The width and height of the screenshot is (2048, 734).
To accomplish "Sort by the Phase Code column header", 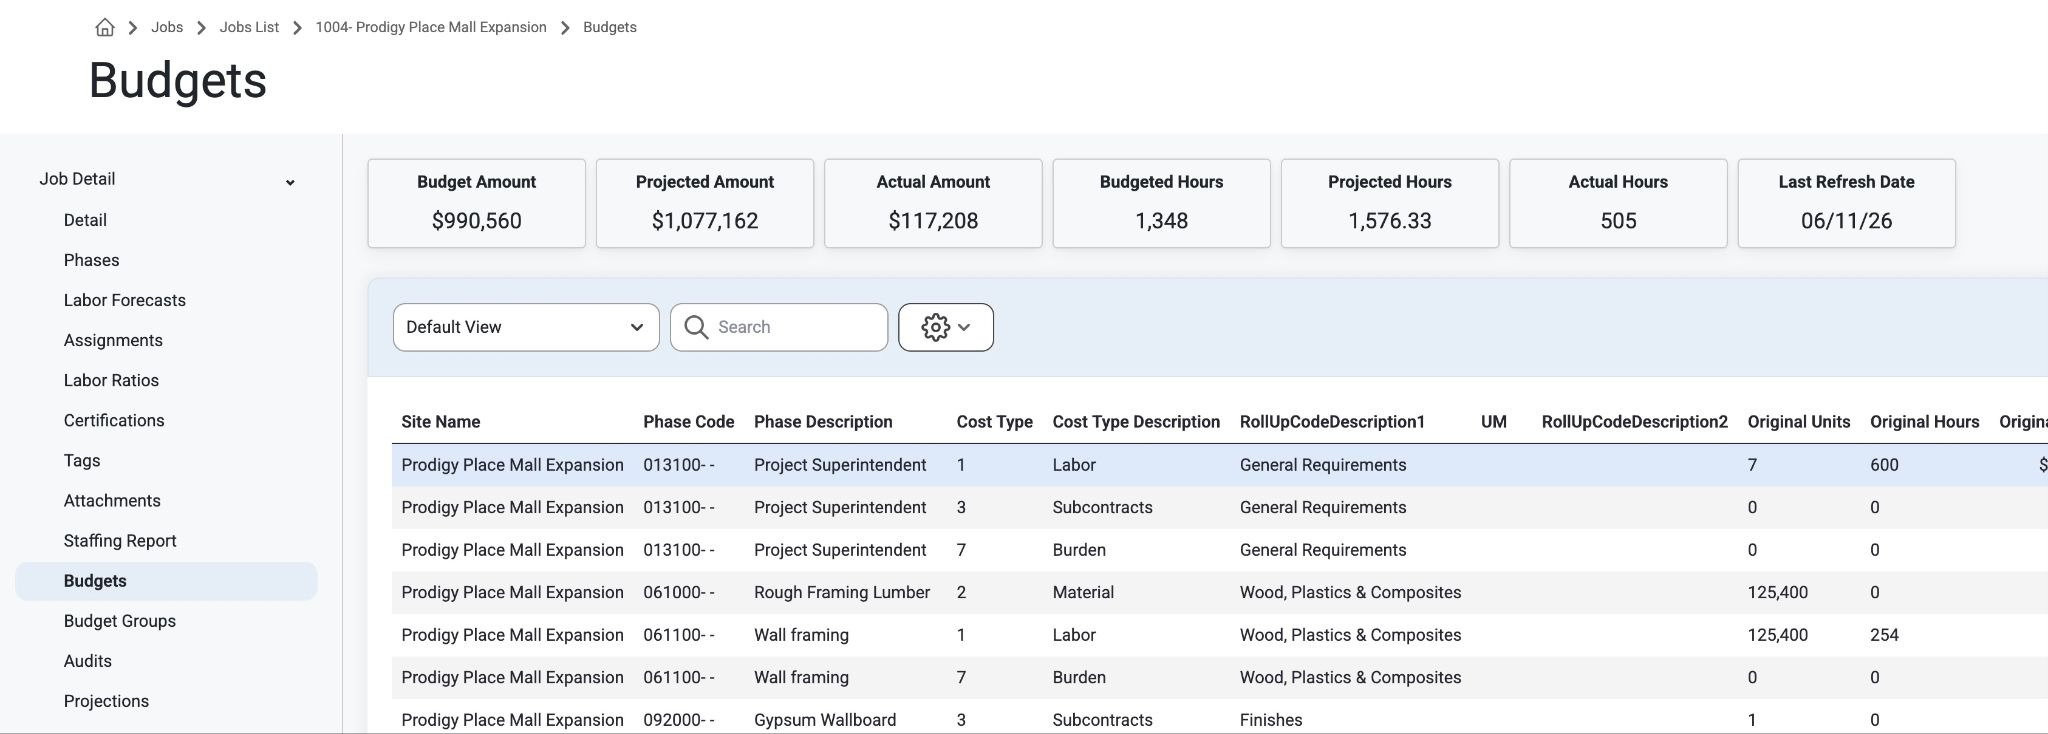I will 689,422.
